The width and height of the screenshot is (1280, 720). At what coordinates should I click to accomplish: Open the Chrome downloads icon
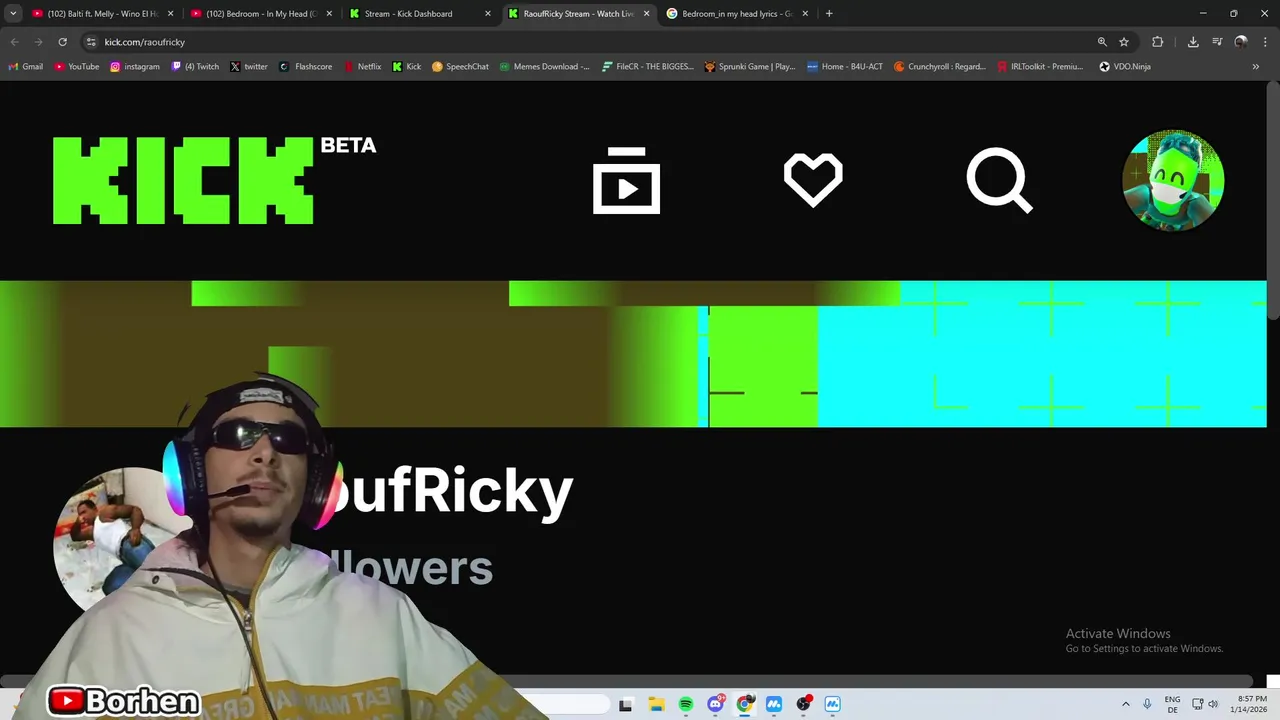1193,42
